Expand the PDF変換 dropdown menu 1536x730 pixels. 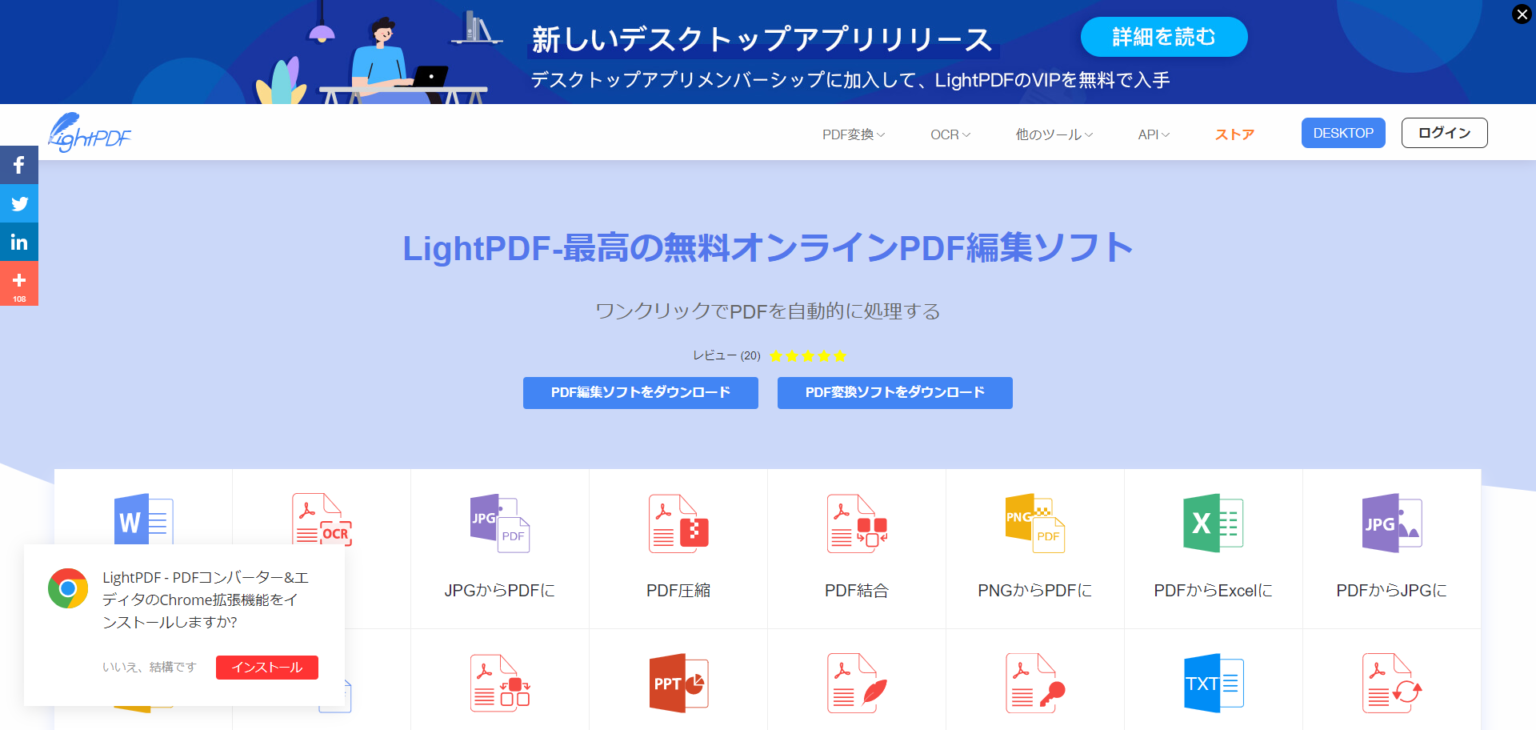853,134
